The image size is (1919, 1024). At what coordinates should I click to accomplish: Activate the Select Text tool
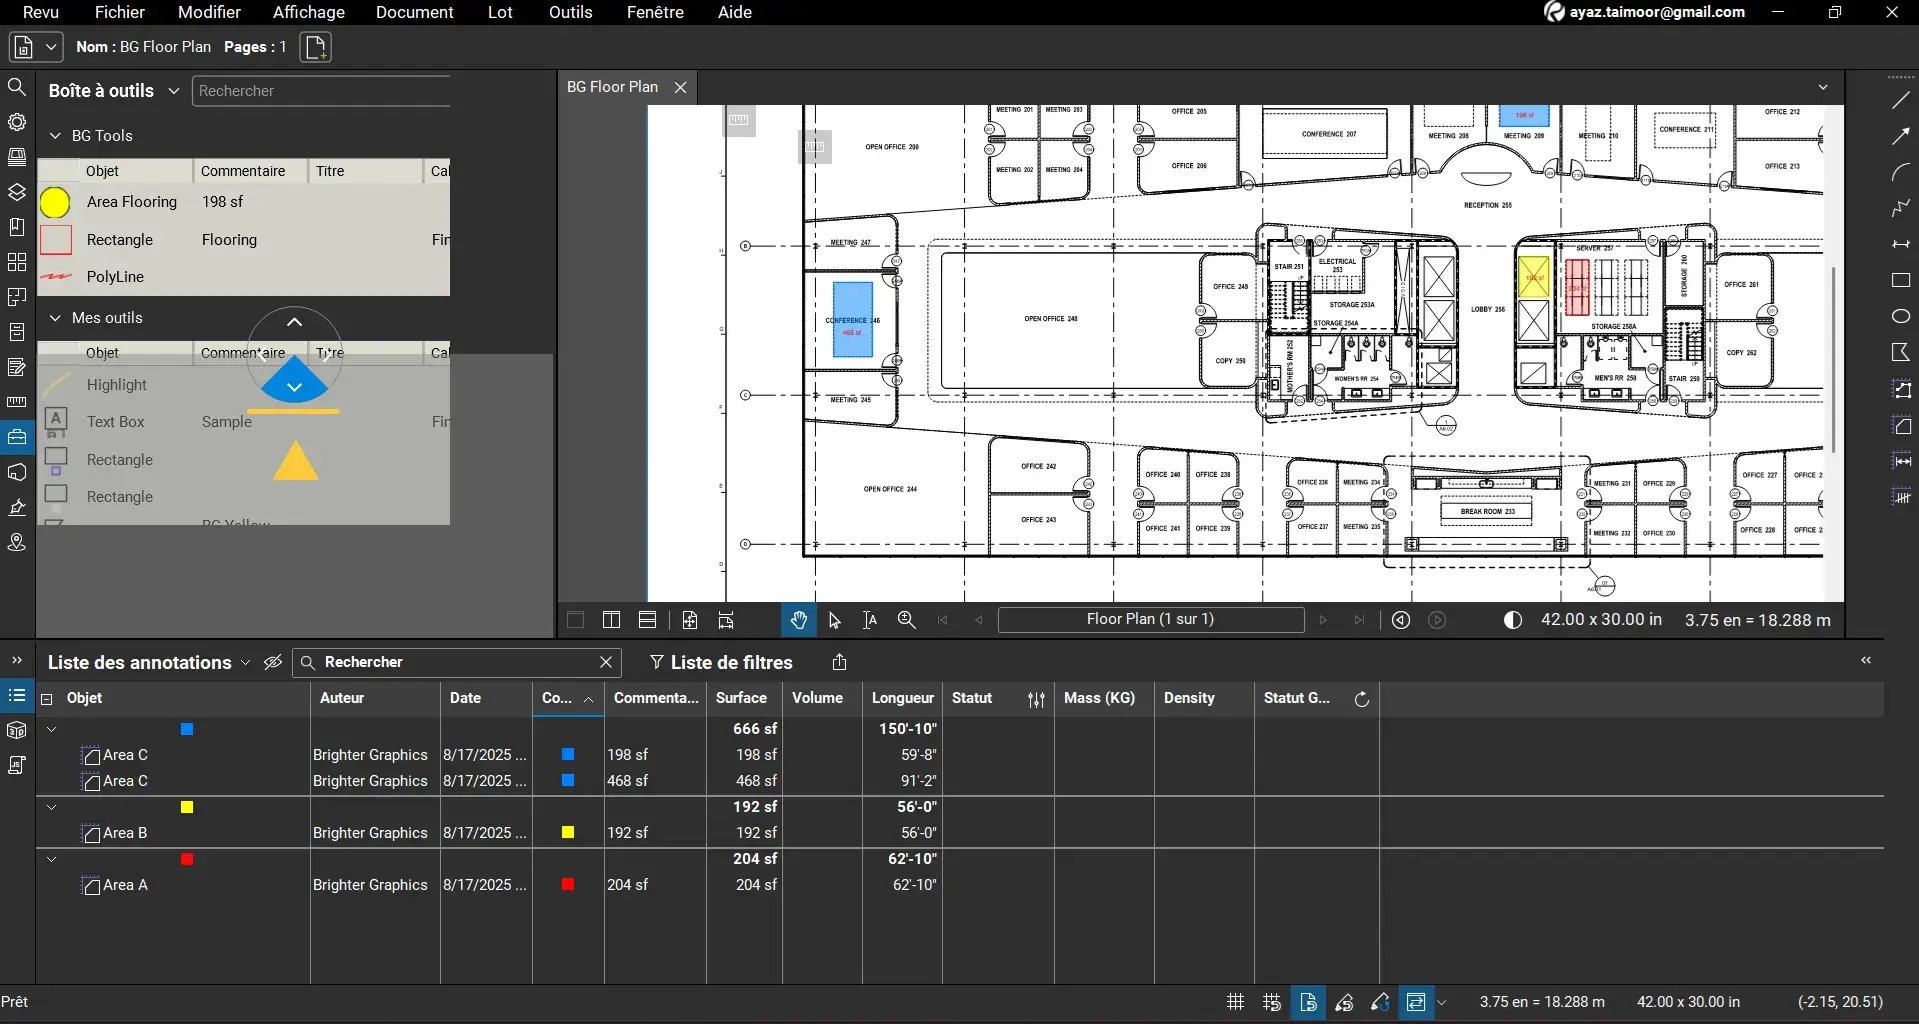pyautogui.click(x=870, y=620)
